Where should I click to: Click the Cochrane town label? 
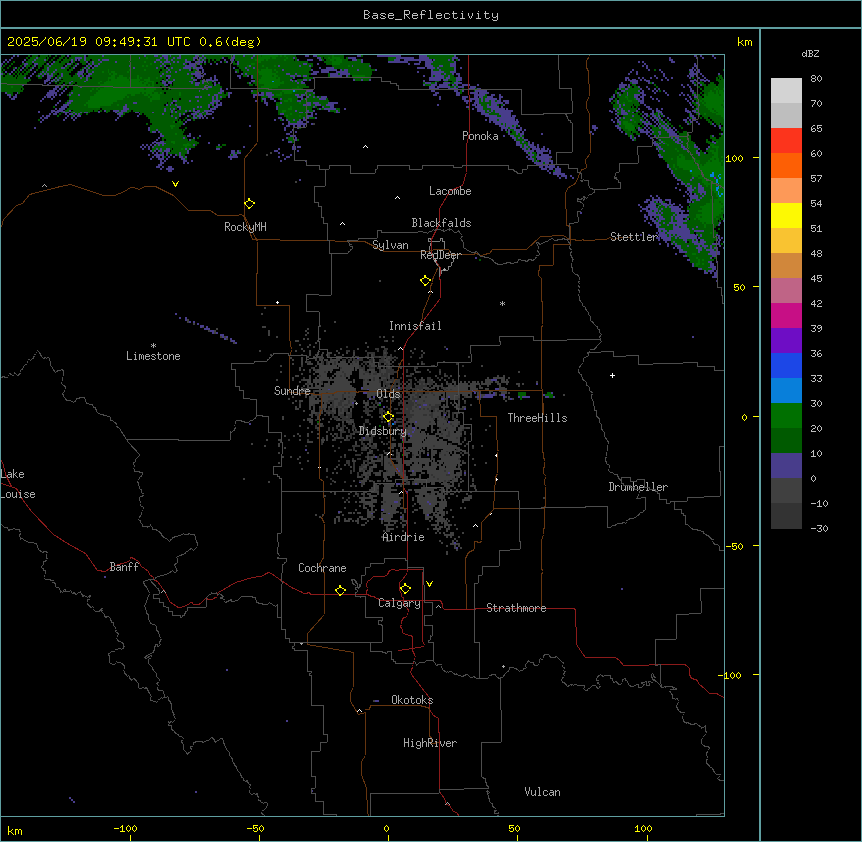click(x=322, y=568)
